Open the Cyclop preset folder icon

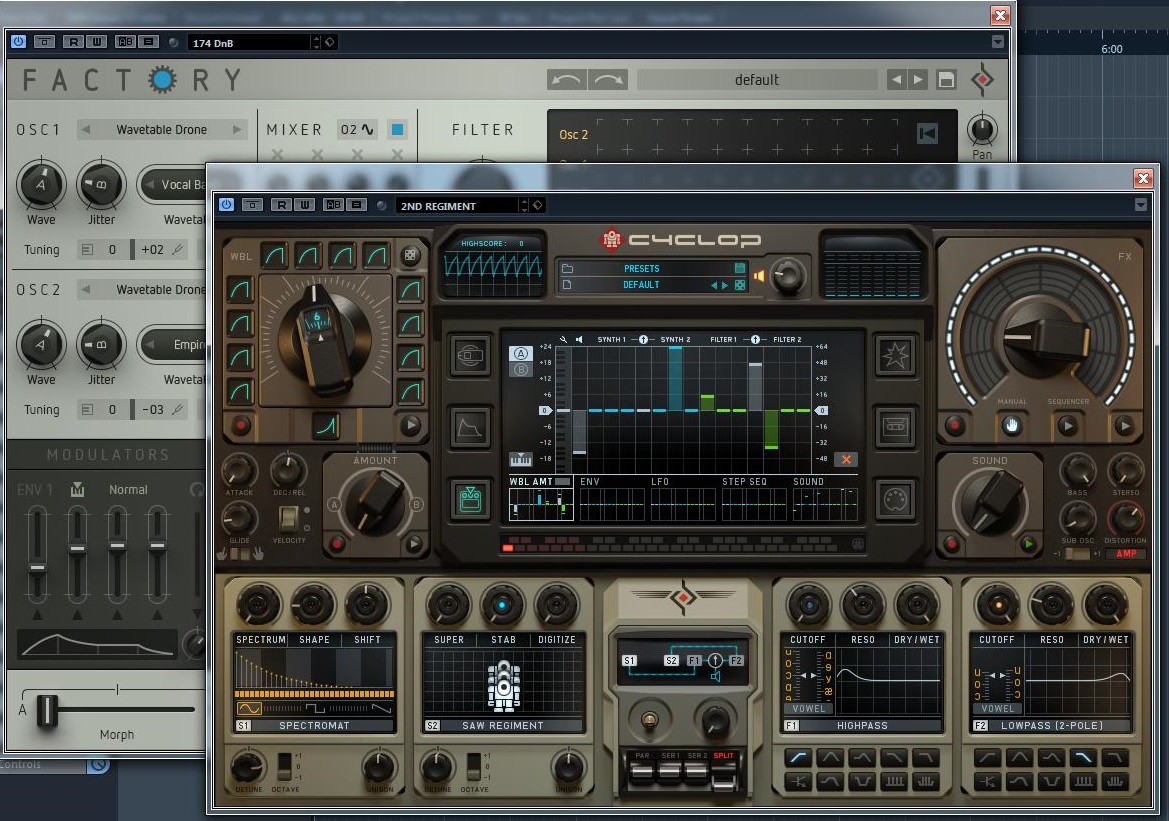click(567, 268)
